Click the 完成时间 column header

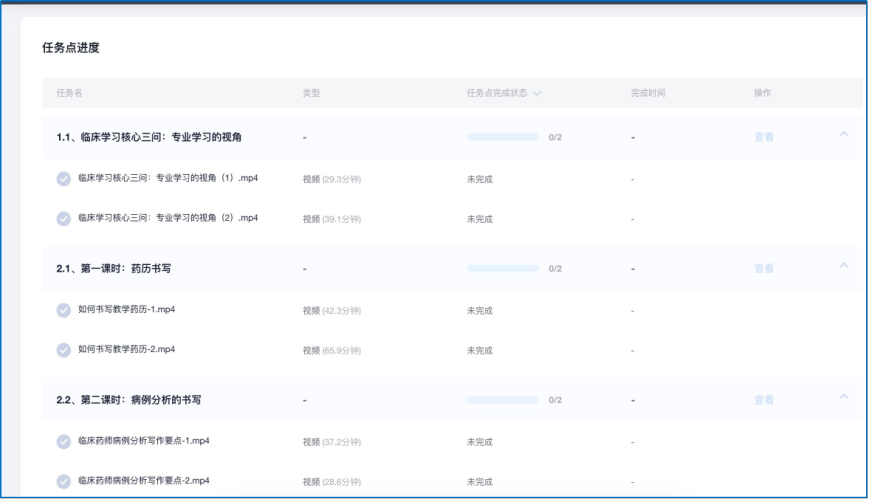click(x=647, y=93)
